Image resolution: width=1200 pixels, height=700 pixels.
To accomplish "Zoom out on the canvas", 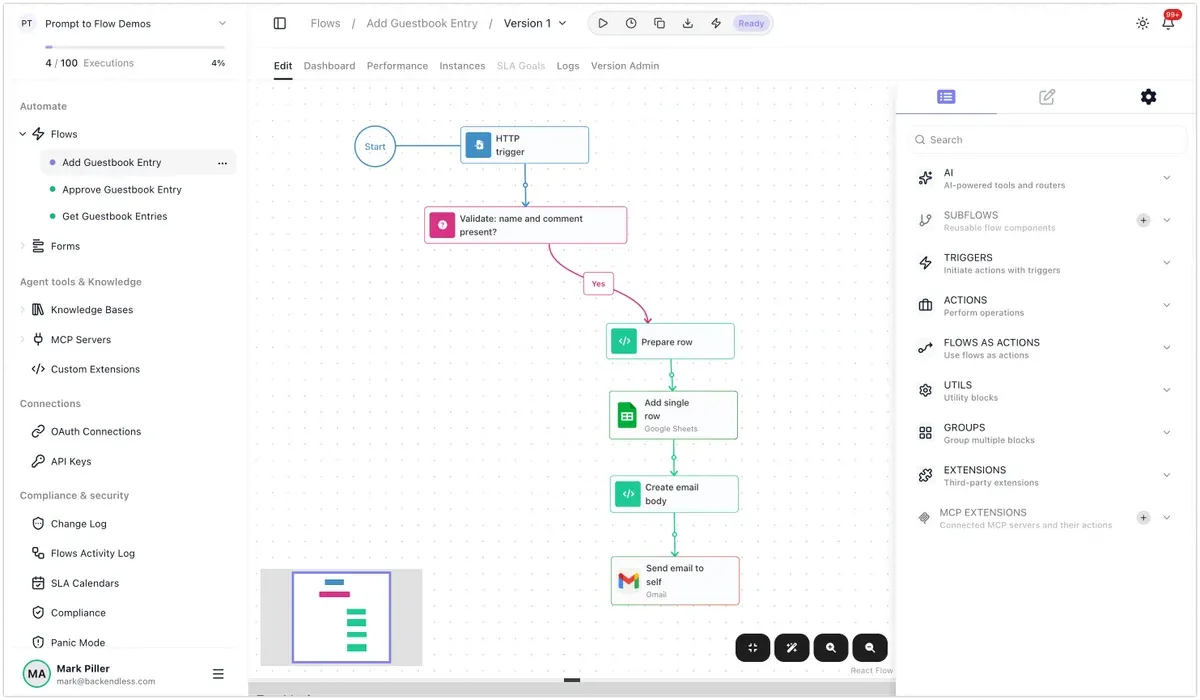I will pyautogui.click(x=870, y=648).
